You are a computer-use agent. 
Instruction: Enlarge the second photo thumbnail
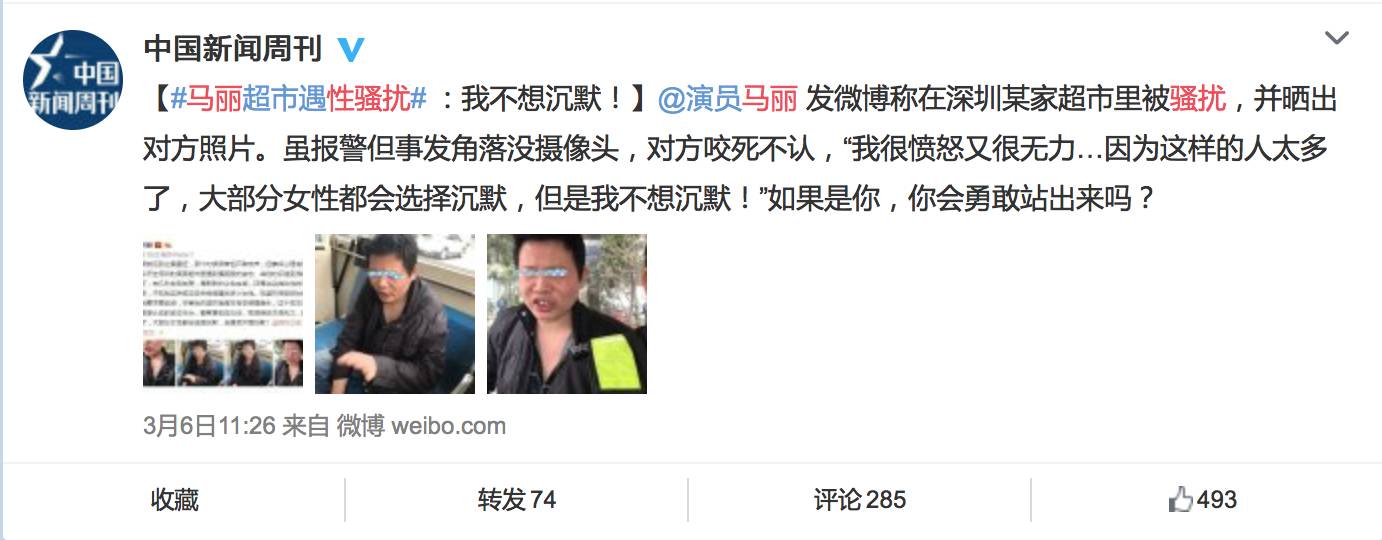pyautogui.click(x=395, y=314)
